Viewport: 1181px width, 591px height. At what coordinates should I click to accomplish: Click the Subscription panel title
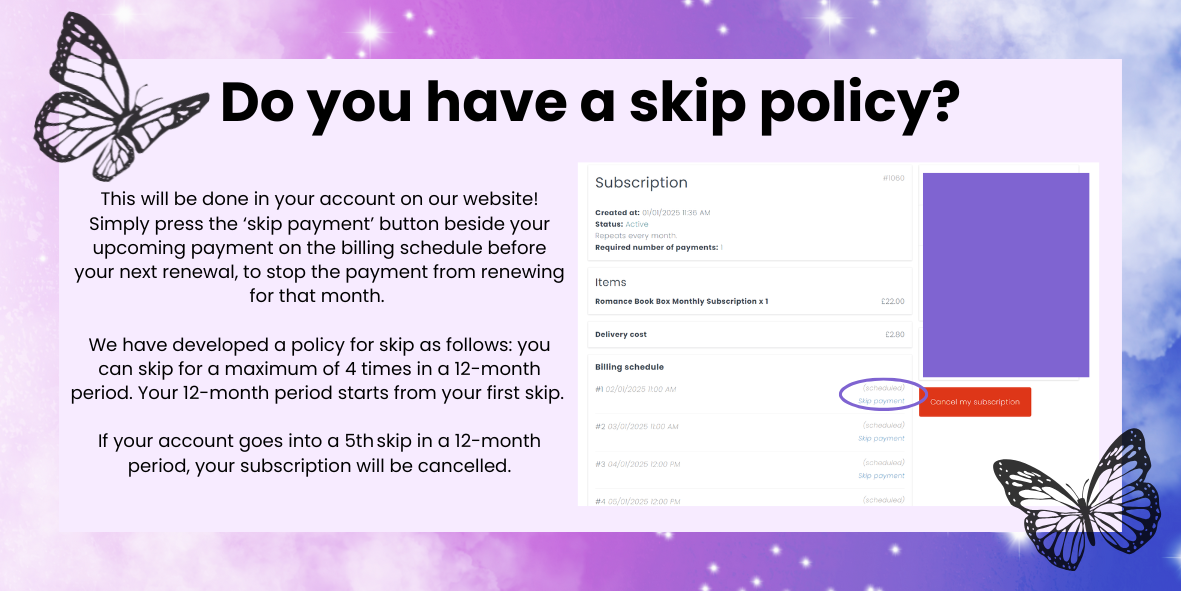click(x=641, y=183)
